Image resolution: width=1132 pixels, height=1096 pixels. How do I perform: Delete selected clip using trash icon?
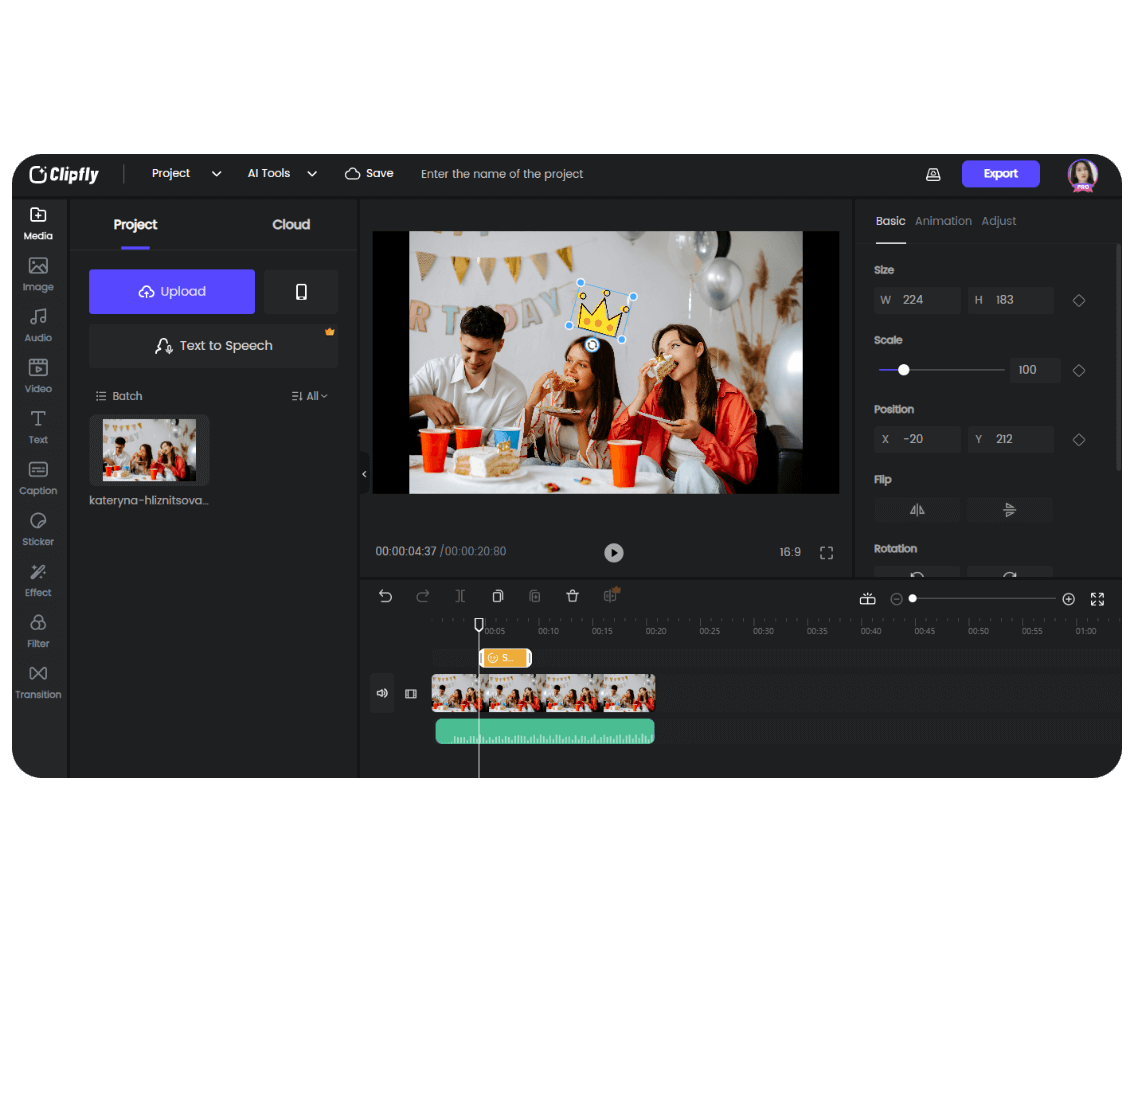coord(572,595)
